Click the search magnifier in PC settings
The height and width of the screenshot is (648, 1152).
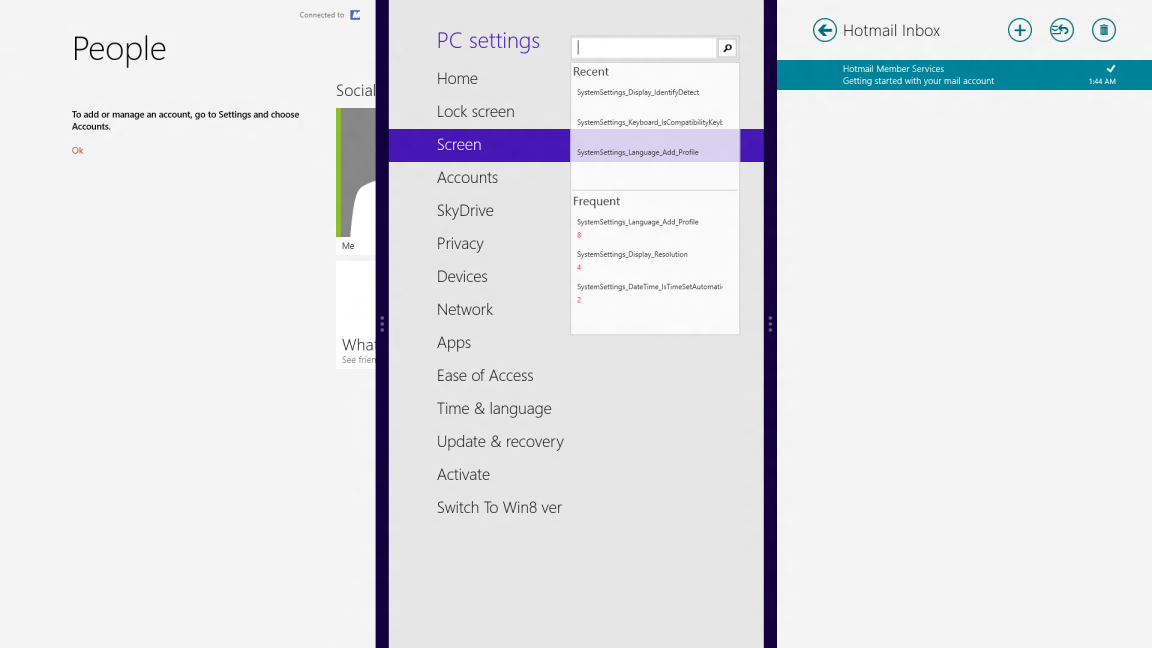727,47
